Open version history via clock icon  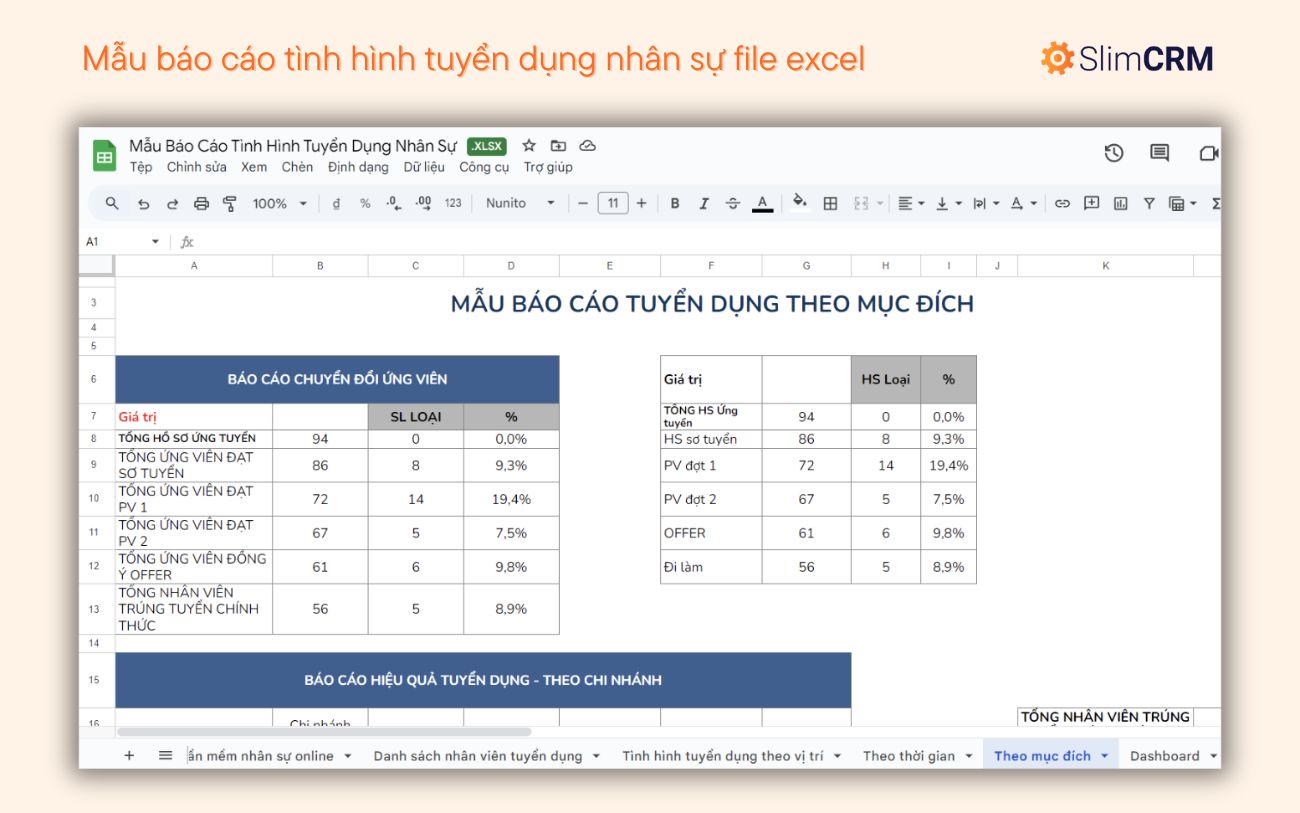pos(1114,153)
